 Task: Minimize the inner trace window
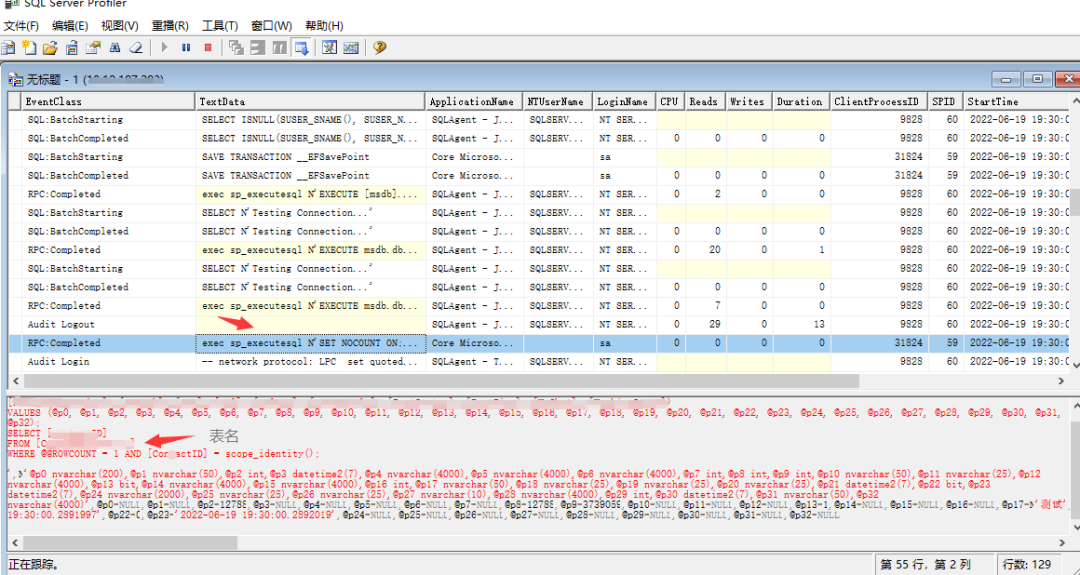(1006, 79)
